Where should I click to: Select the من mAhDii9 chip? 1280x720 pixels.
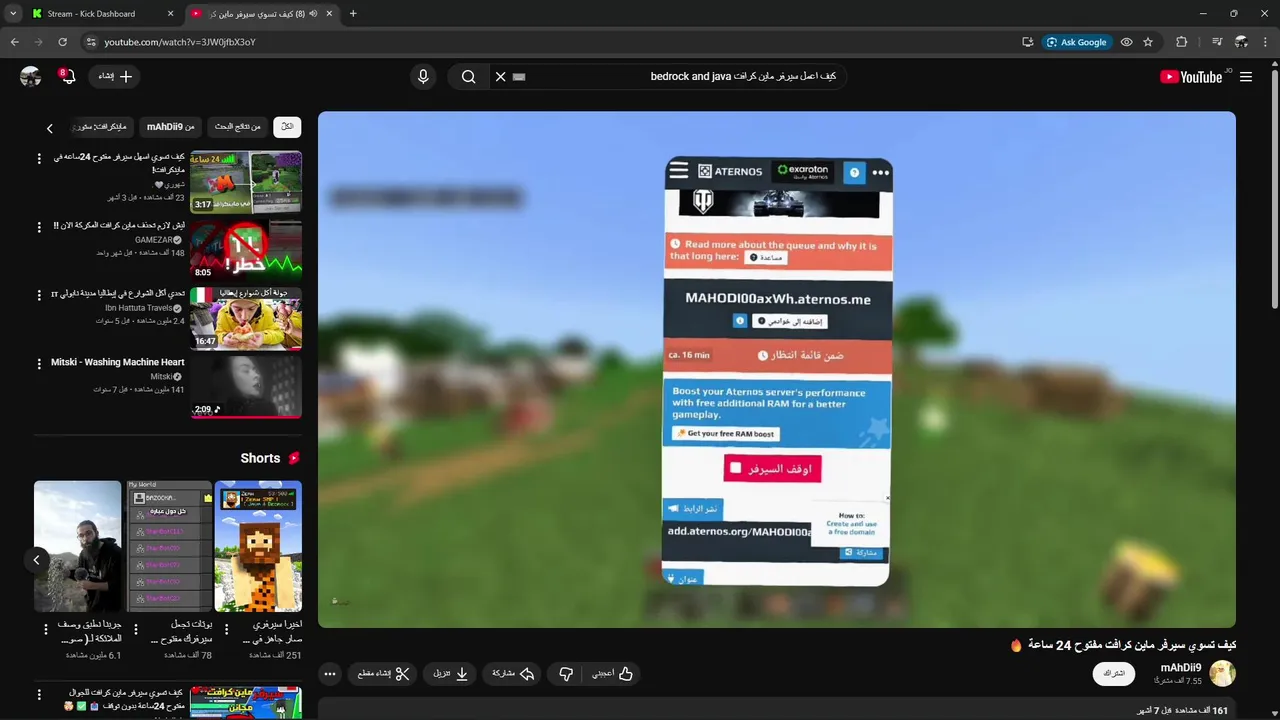point(171,127)
